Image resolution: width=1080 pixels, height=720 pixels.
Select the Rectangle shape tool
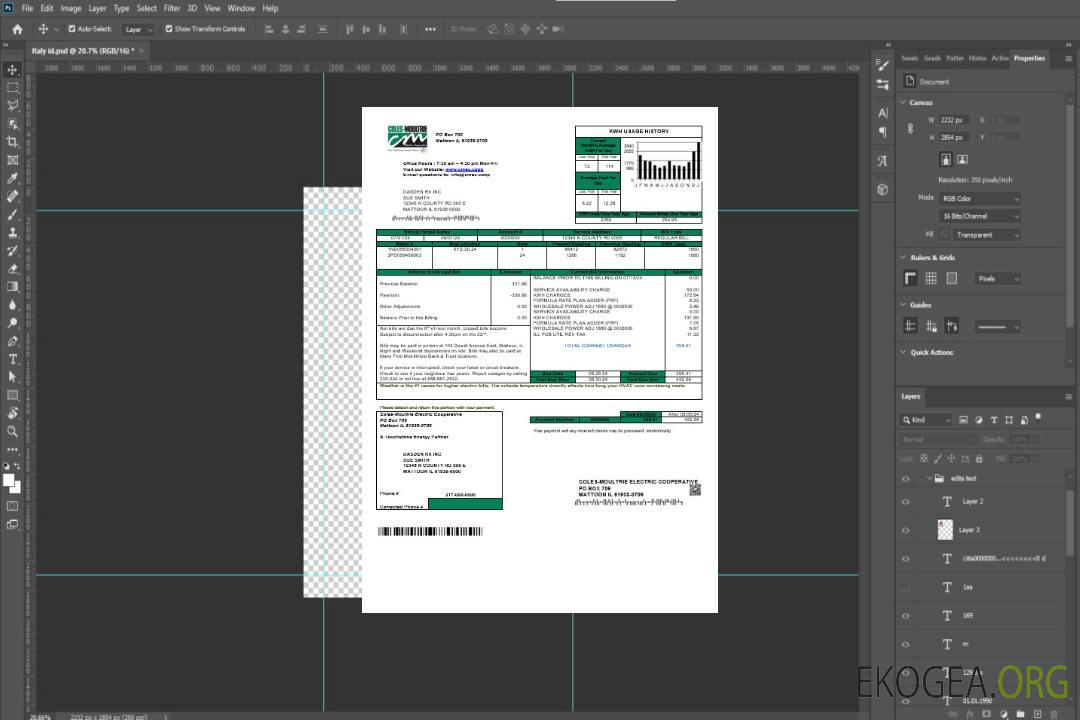(x=12, y=395)
